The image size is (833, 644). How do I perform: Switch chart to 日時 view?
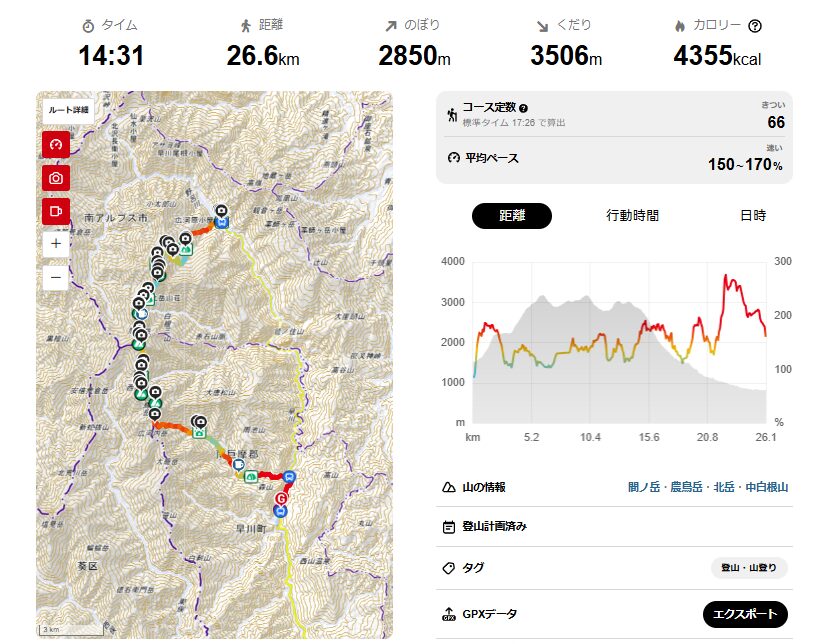(753, 215)
